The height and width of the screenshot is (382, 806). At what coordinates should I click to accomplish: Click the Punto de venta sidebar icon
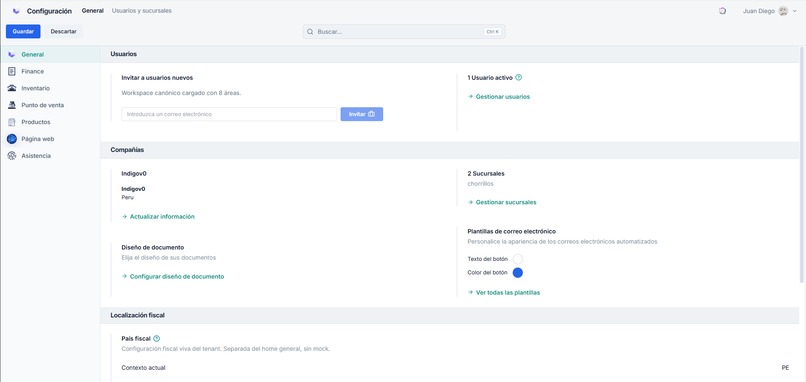tap(12, 105)
